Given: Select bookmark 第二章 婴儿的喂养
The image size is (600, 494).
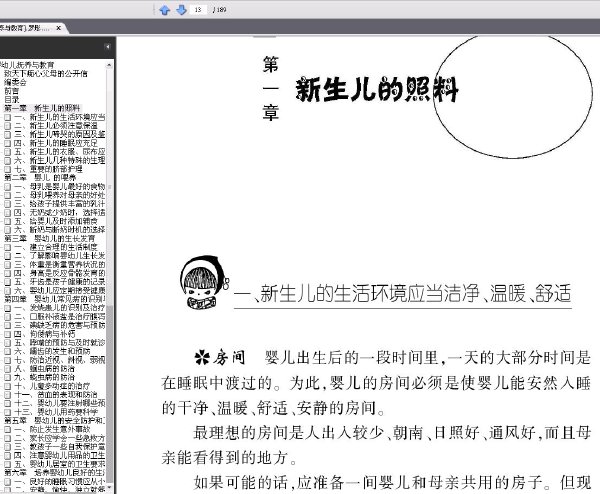Looking at the screenshot, I should (x=40, y=178).
